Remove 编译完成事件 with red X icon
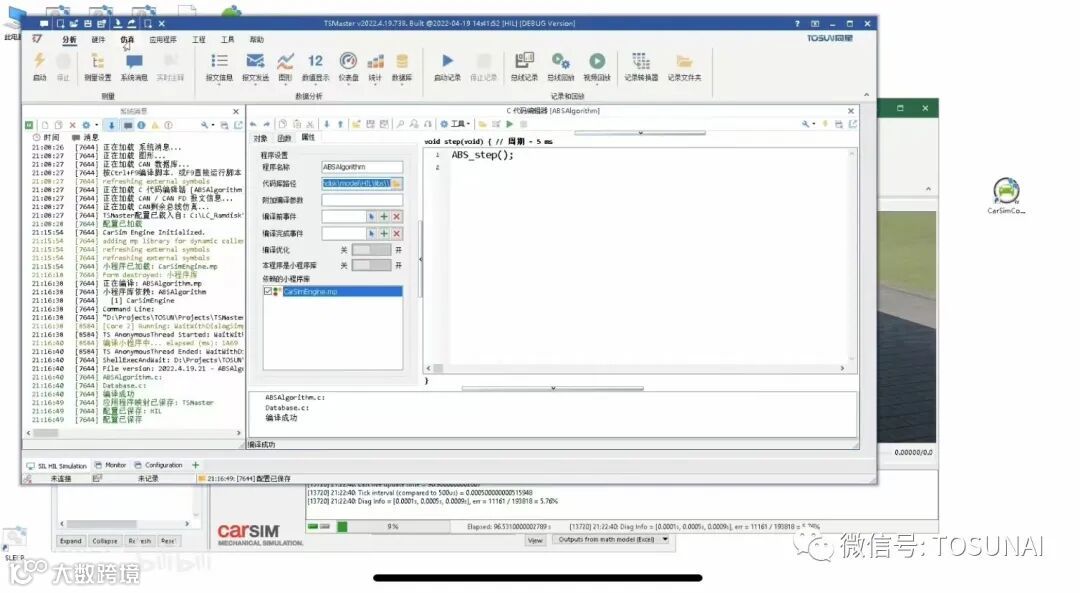Image resolution: width=1080 pixels, height=593 pixels. tap(397, 233)
